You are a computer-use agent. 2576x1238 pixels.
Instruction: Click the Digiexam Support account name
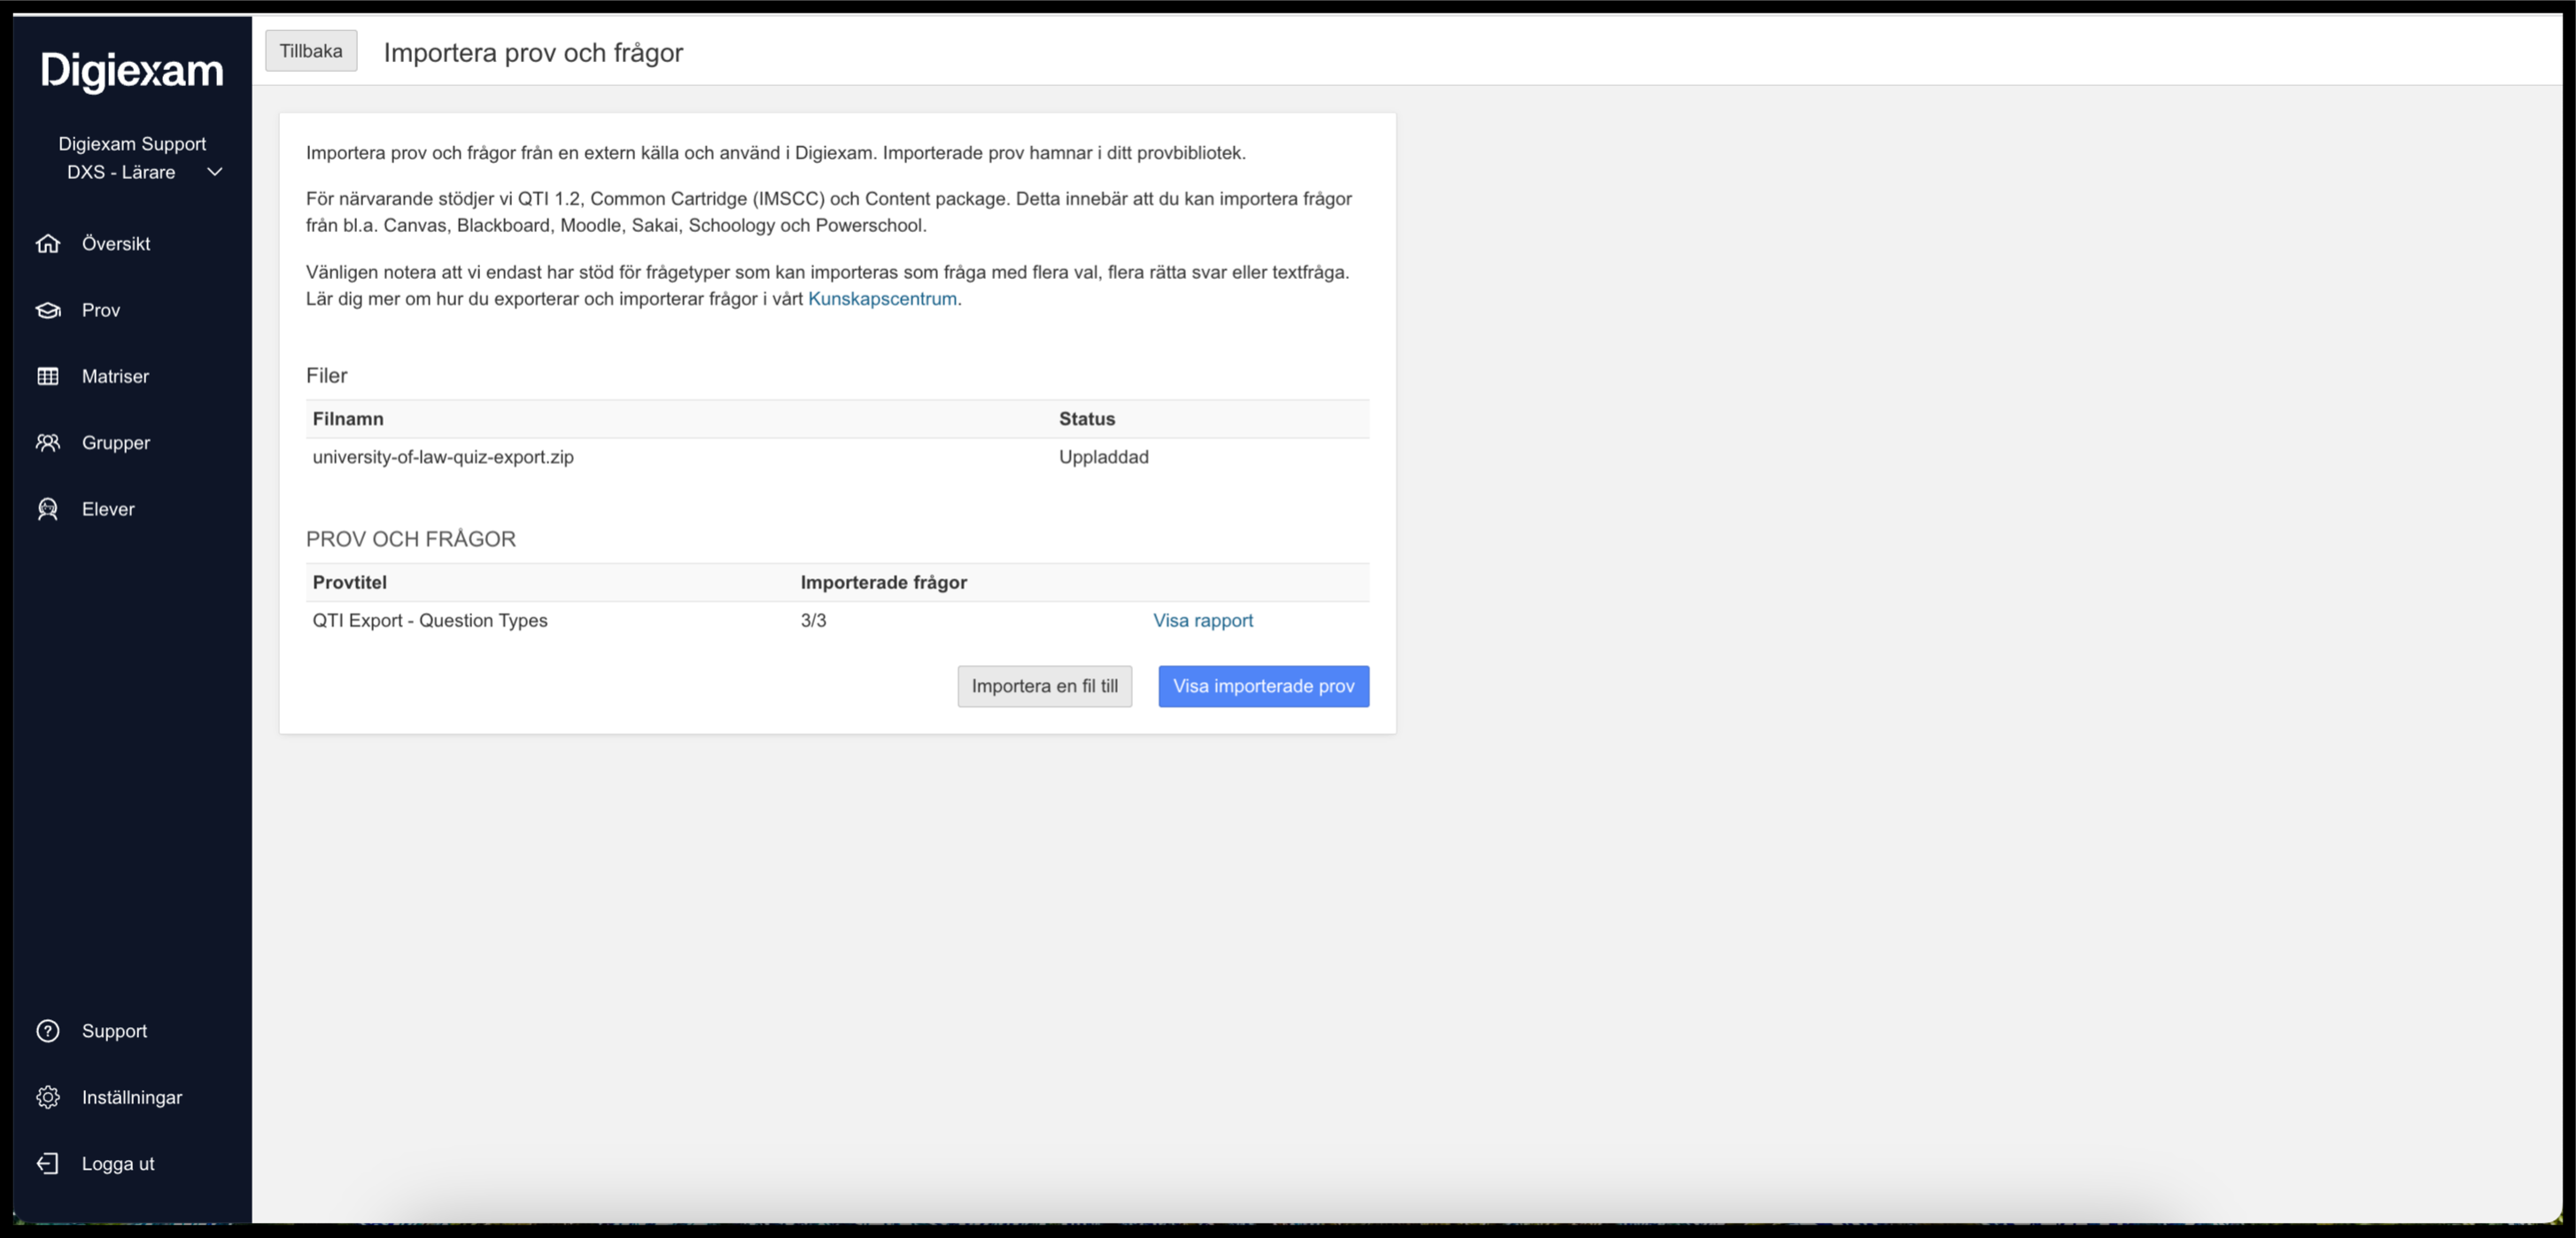click(132, 144)
